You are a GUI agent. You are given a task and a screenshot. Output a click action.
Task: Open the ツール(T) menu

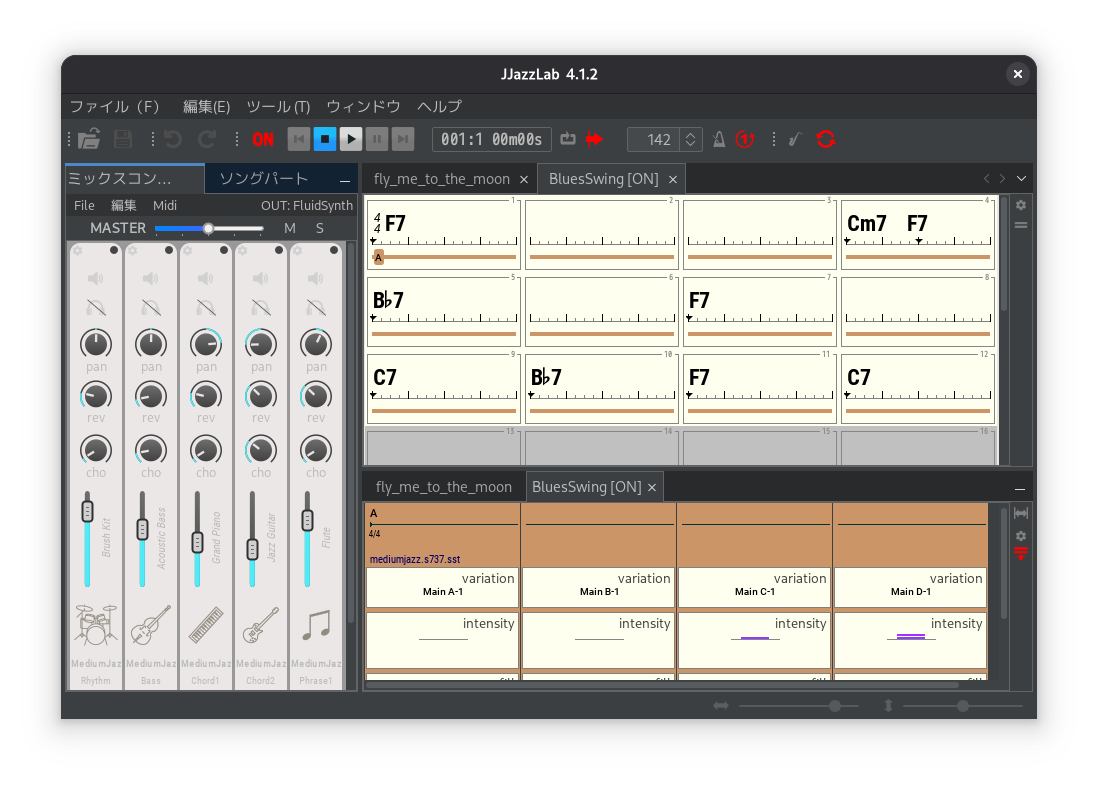tap(278, 106)
